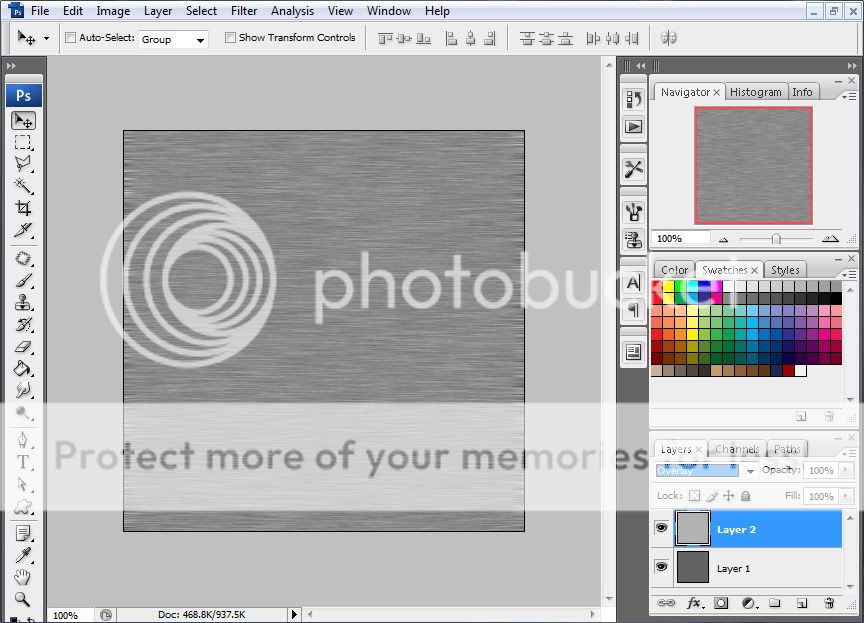Open the Paragraph panel icon
The height and width of the screenshot is (623, 864).
634,310
